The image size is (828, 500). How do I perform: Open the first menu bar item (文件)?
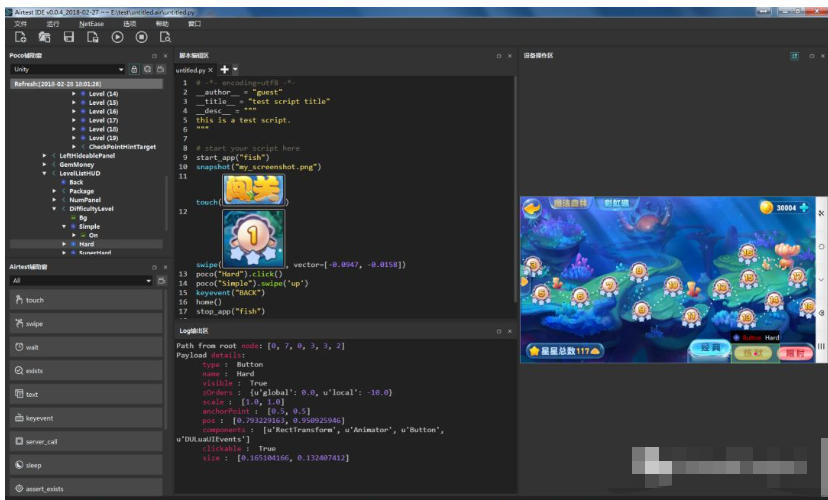point(20,24)
